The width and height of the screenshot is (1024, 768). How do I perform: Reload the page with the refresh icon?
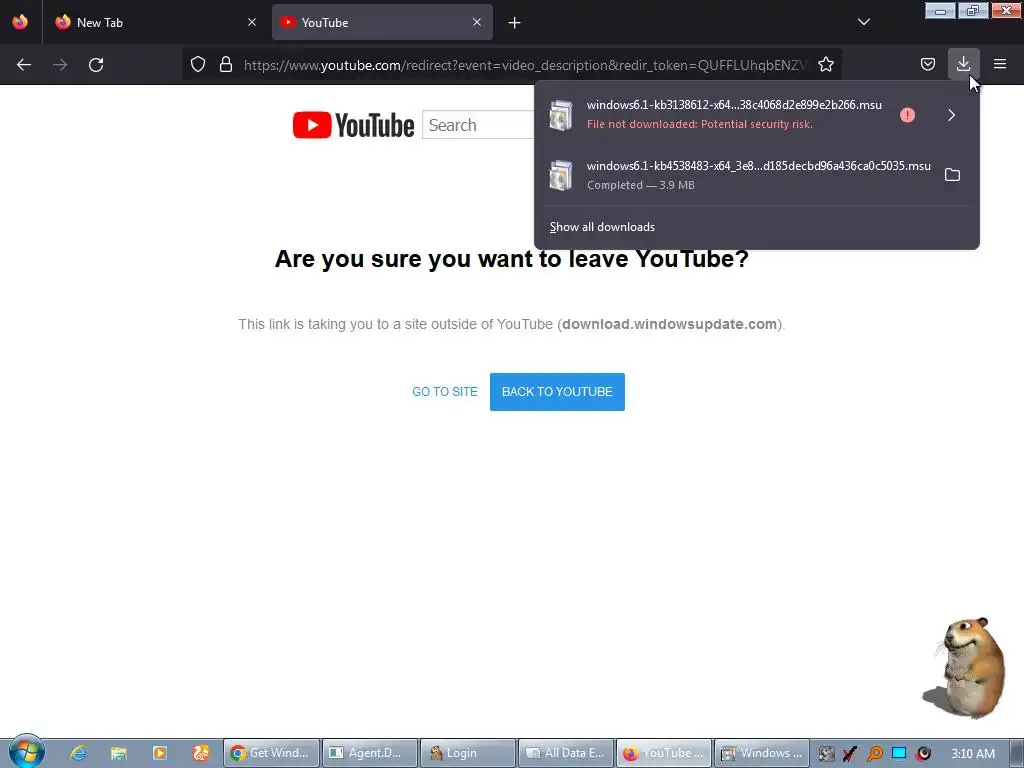[96, 65]
